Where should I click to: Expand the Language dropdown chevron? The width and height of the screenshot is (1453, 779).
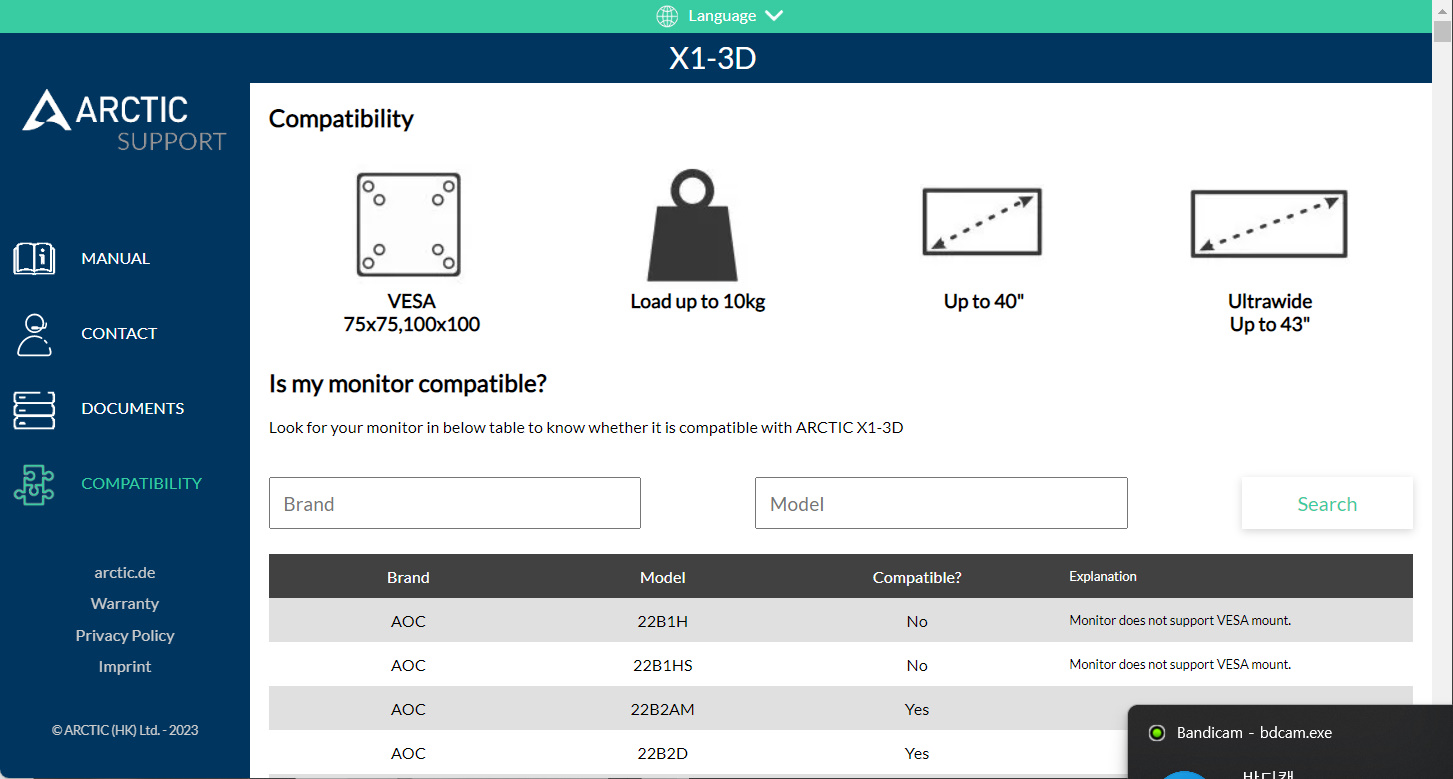(774, 16)
